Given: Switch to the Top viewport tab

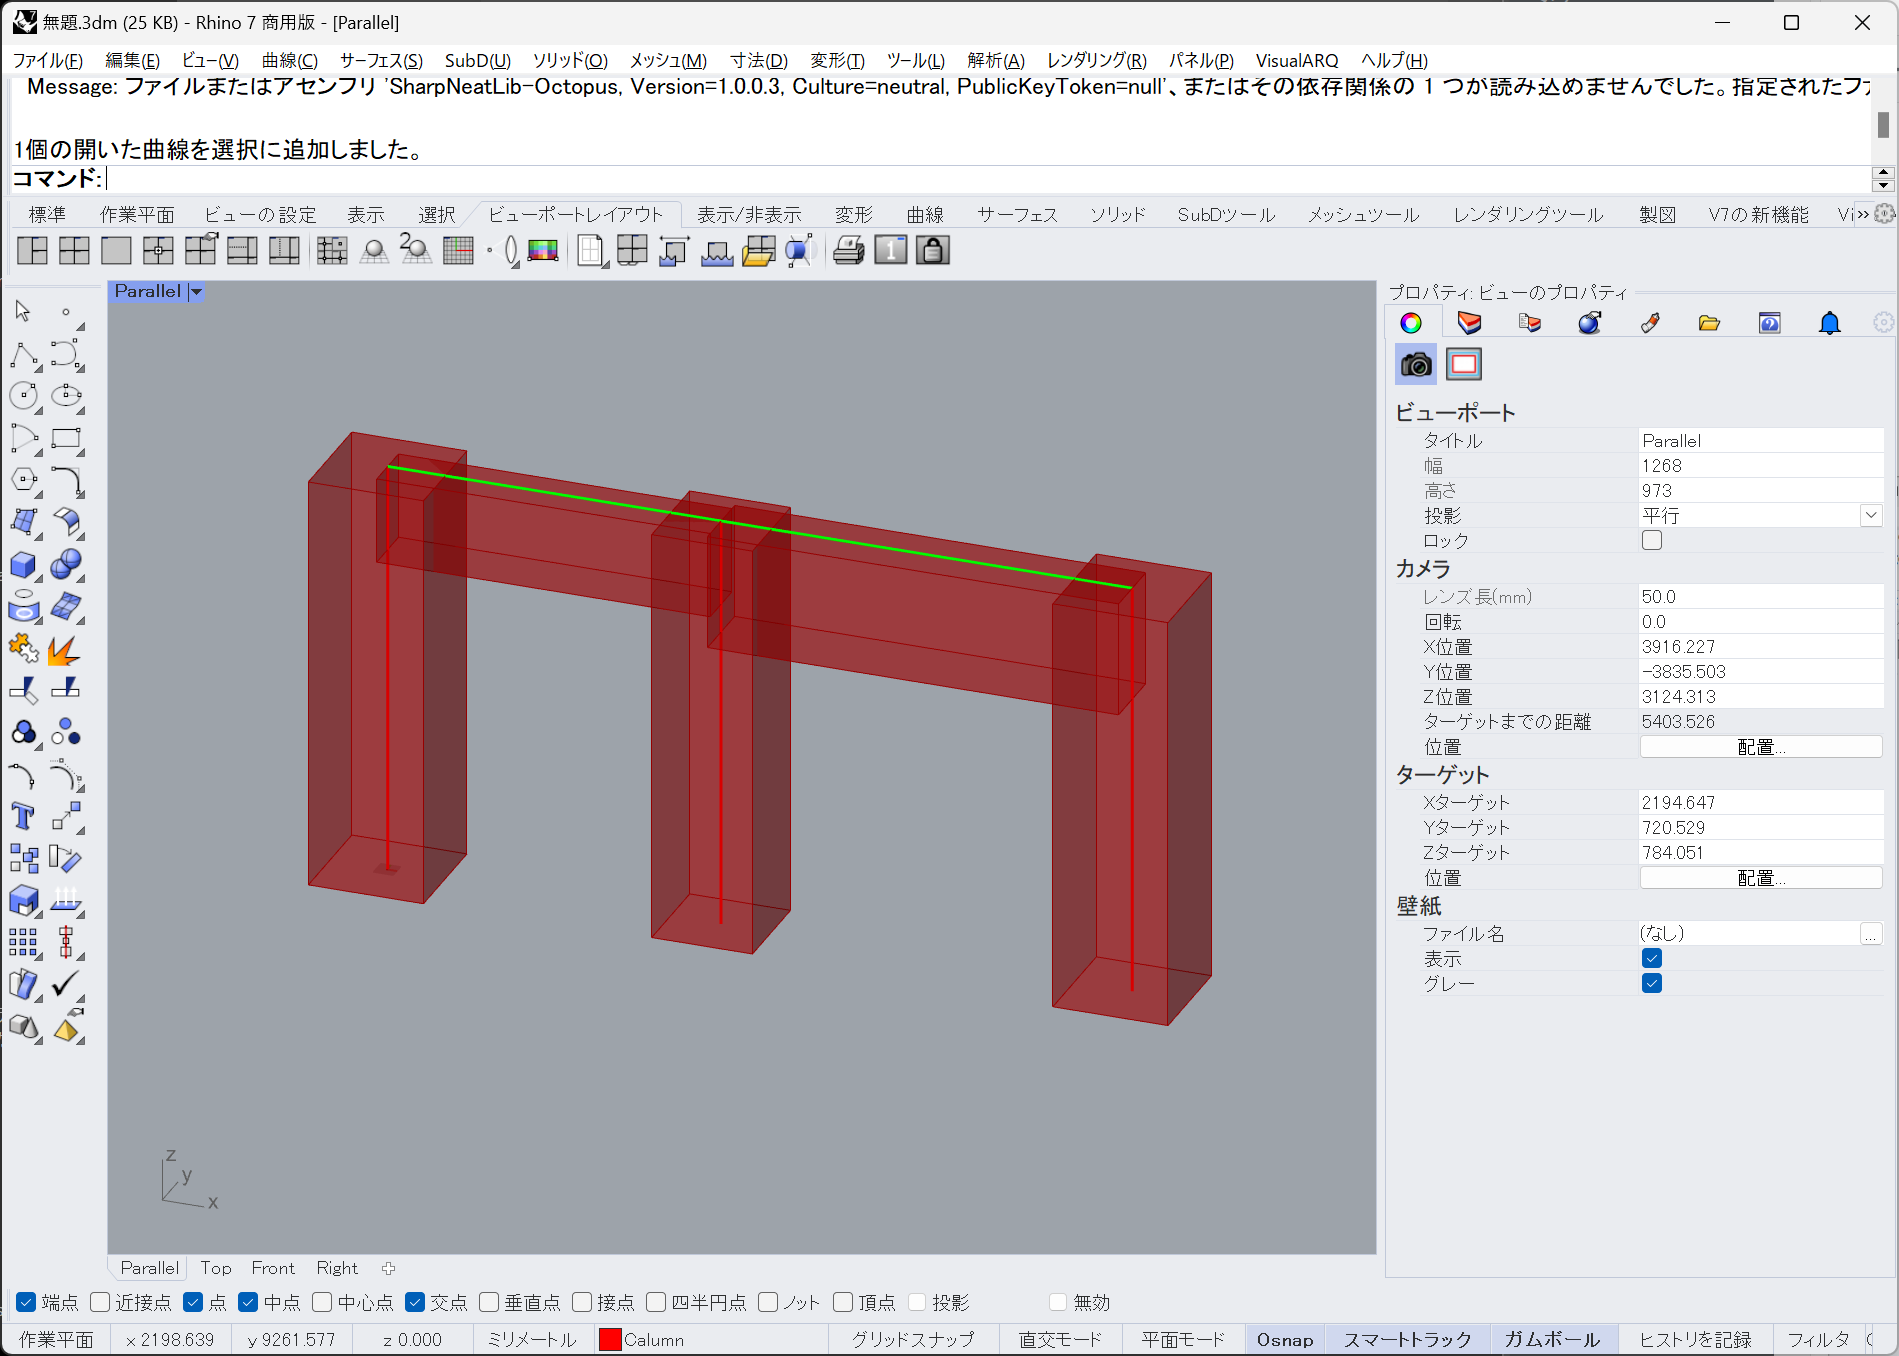Looking at the screenshot, I should coord(216,1268).
